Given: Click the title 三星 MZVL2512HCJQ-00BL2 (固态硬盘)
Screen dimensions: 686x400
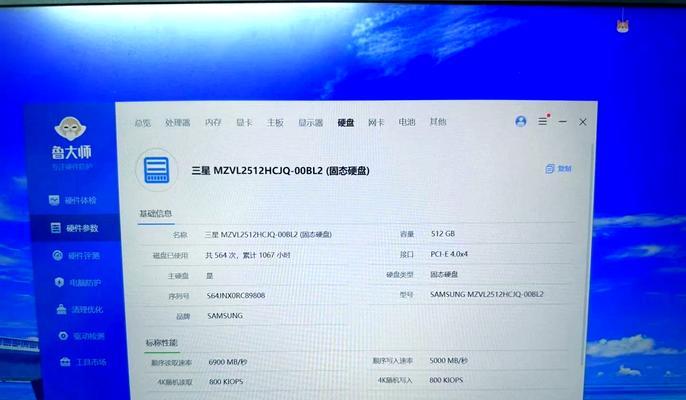Looking at the screenshot, I should pos(280,171).
